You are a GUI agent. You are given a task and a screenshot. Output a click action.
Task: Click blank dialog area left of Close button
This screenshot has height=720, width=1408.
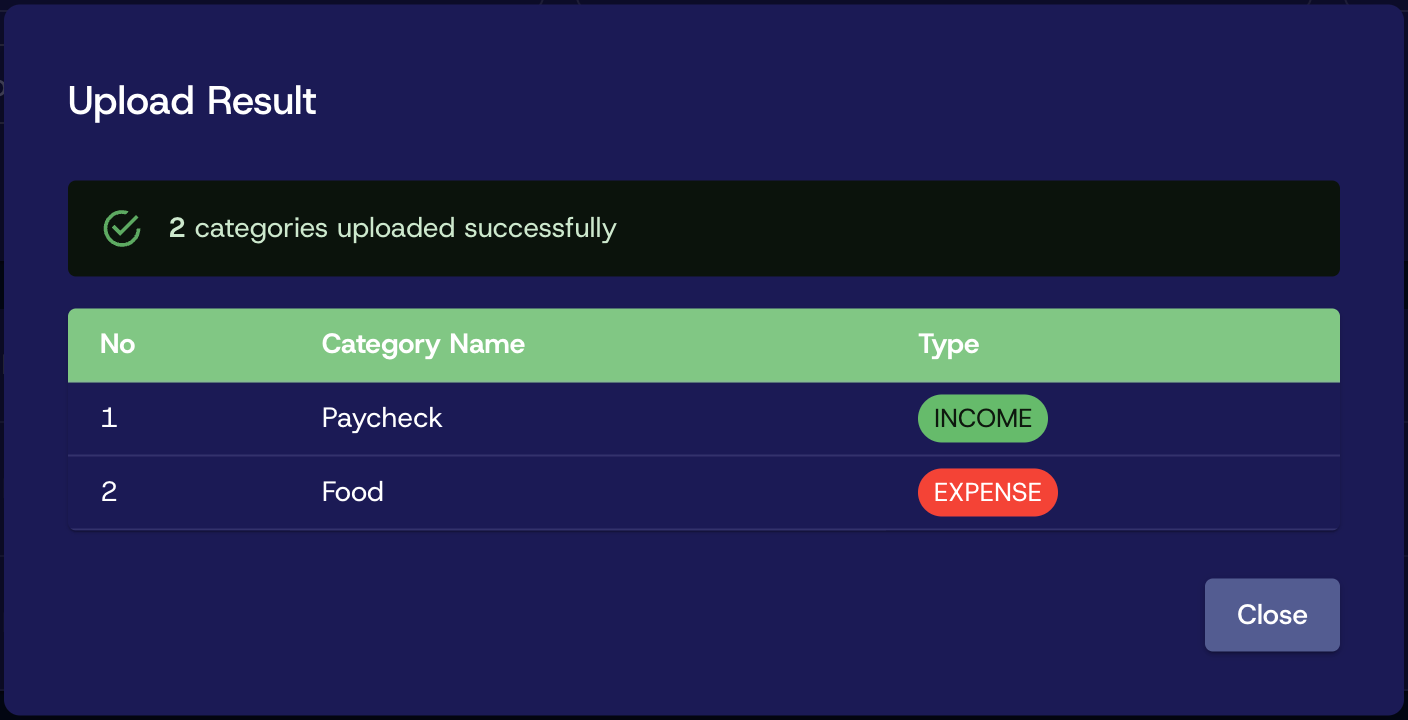(x=700, y=615)
